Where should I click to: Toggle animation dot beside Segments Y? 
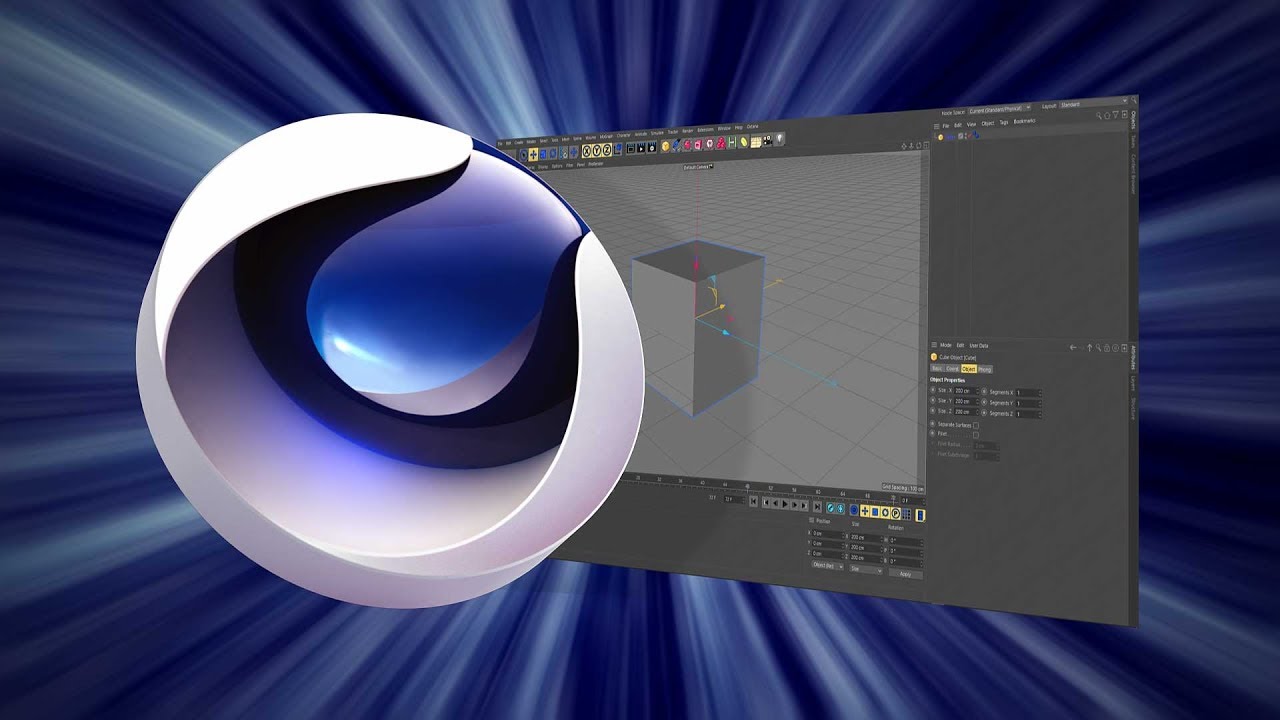[x=984, y=402]
